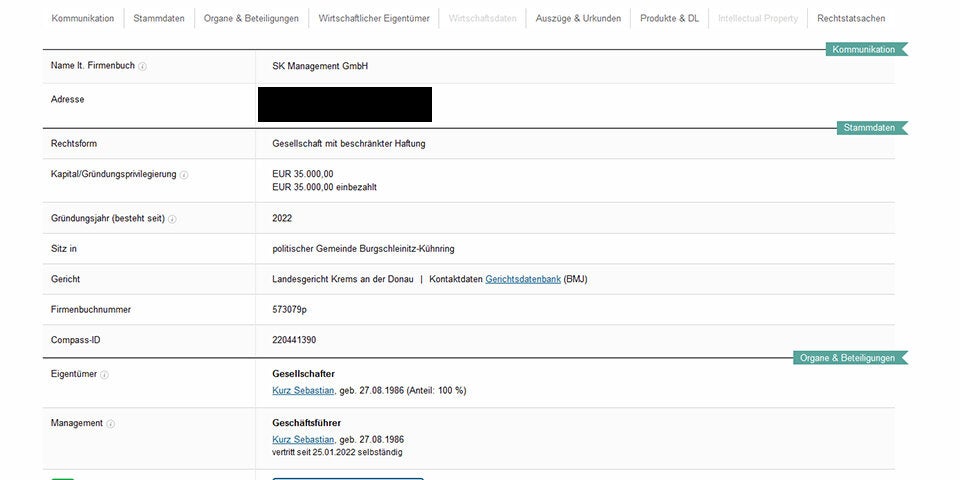Click the info icon next to Eigentümer
The height and width of the screenshot is (480, 960).
pos(105,375)
